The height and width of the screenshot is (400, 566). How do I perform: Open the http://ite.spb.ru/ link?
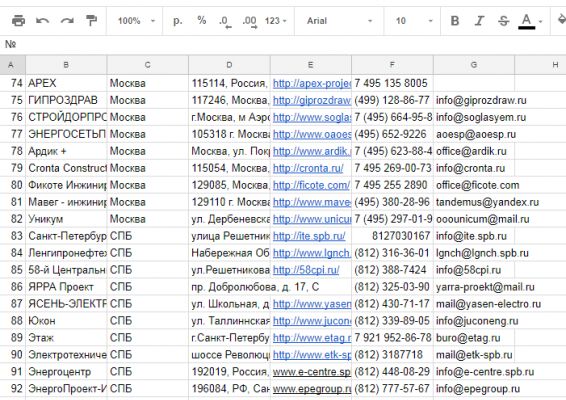[309, 236]
